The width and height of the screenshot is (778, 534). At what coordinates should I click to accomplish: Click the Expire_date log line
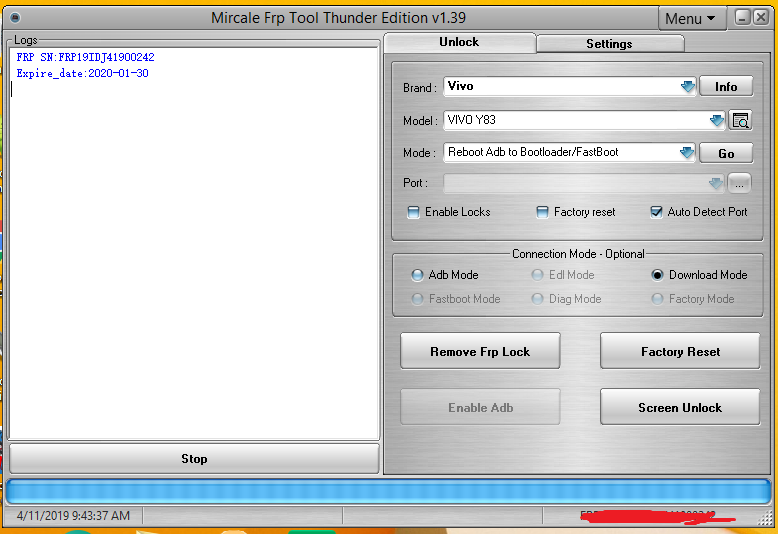[82, 73]
